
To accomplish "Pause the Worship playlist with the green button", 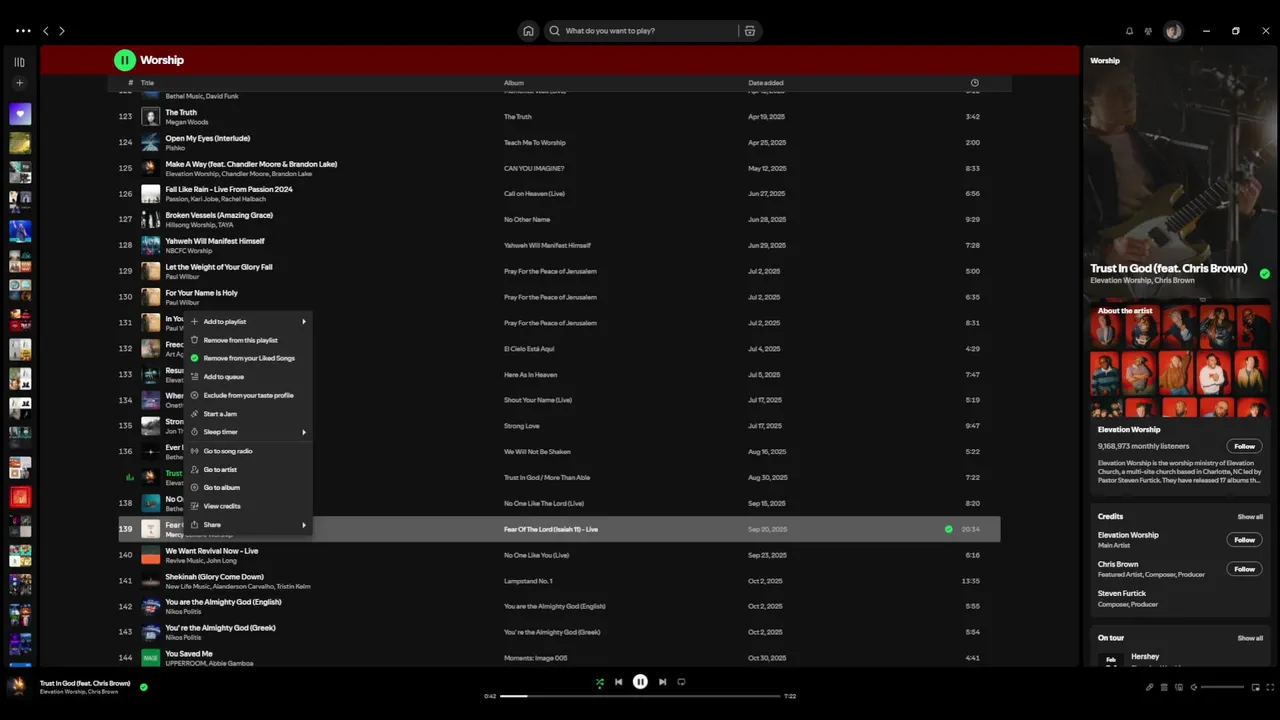I will [x=124, y=60].
